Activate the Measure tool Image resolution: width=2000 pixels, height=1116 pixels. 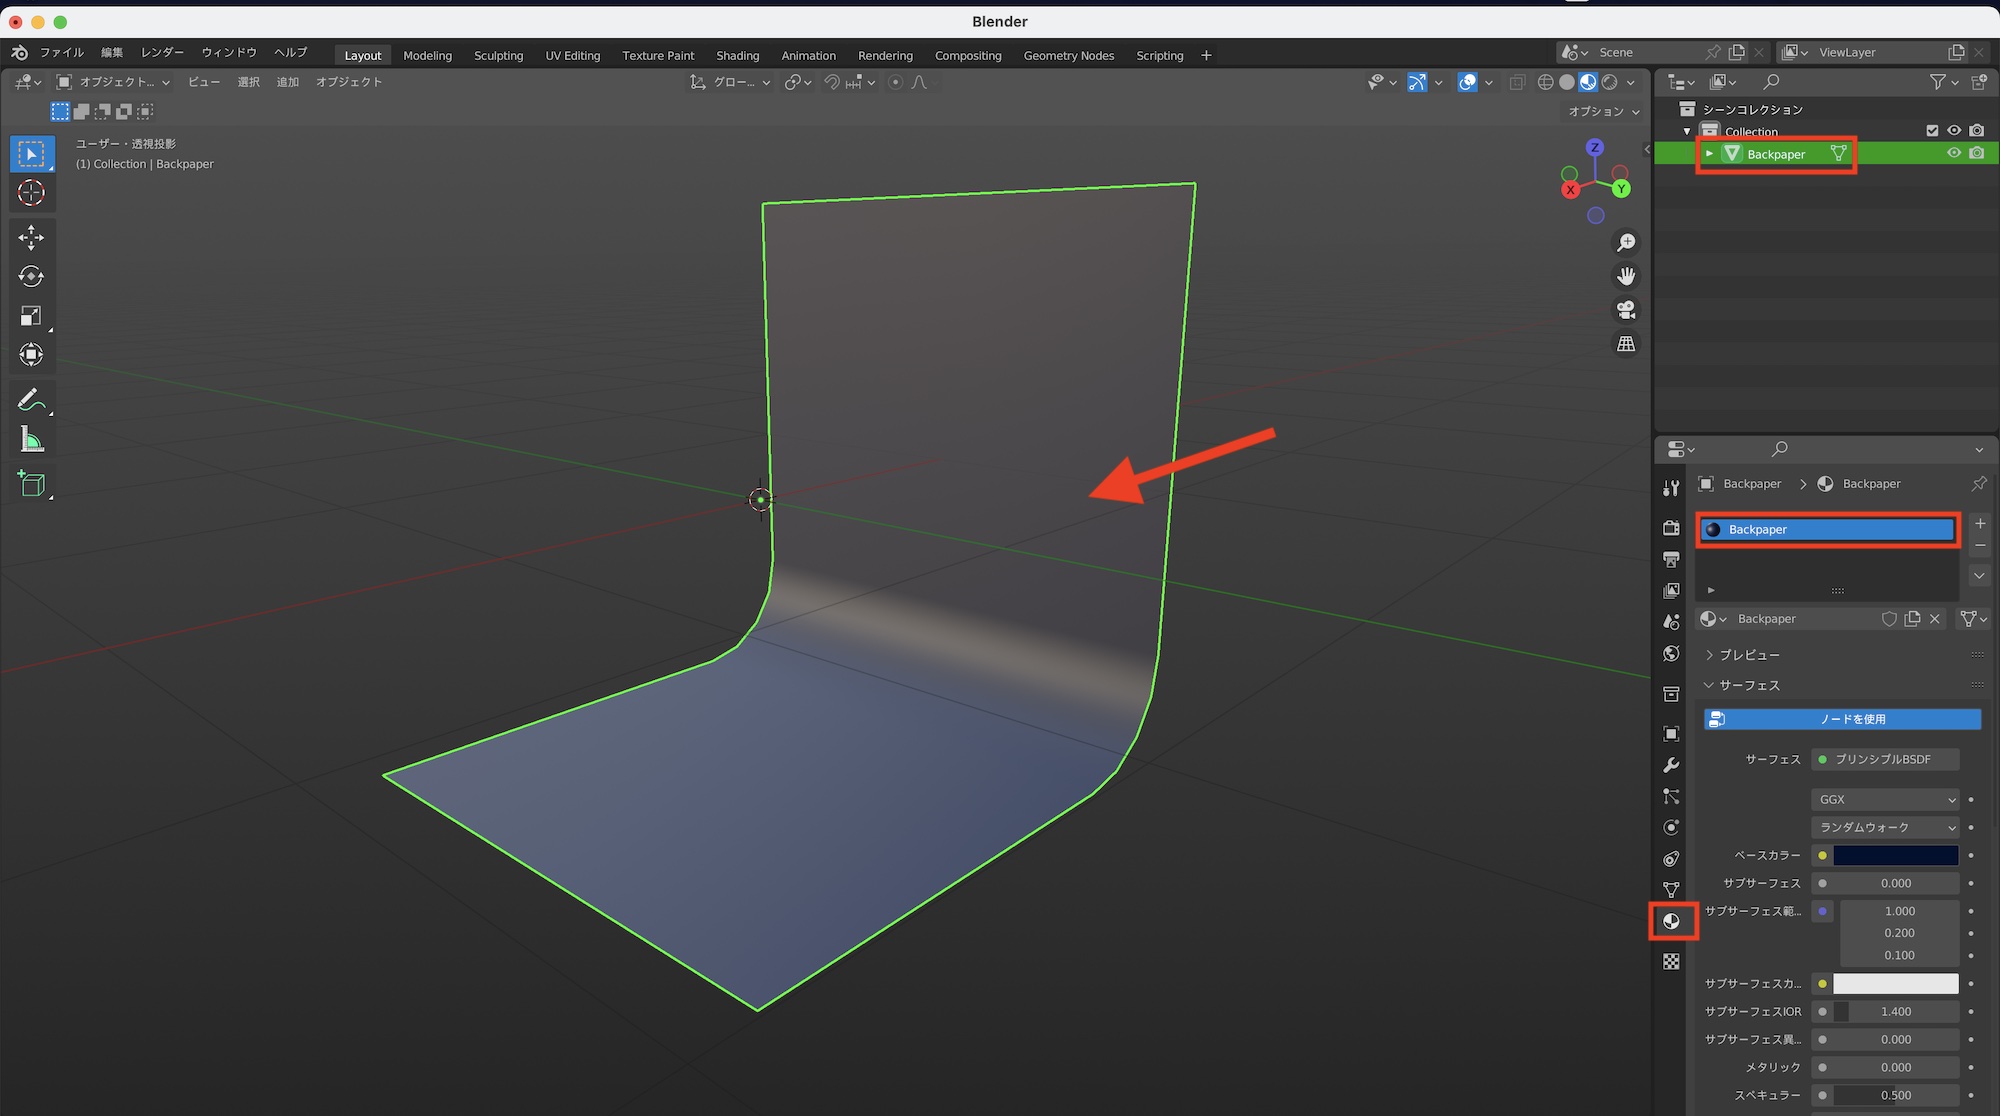(31, 440)
